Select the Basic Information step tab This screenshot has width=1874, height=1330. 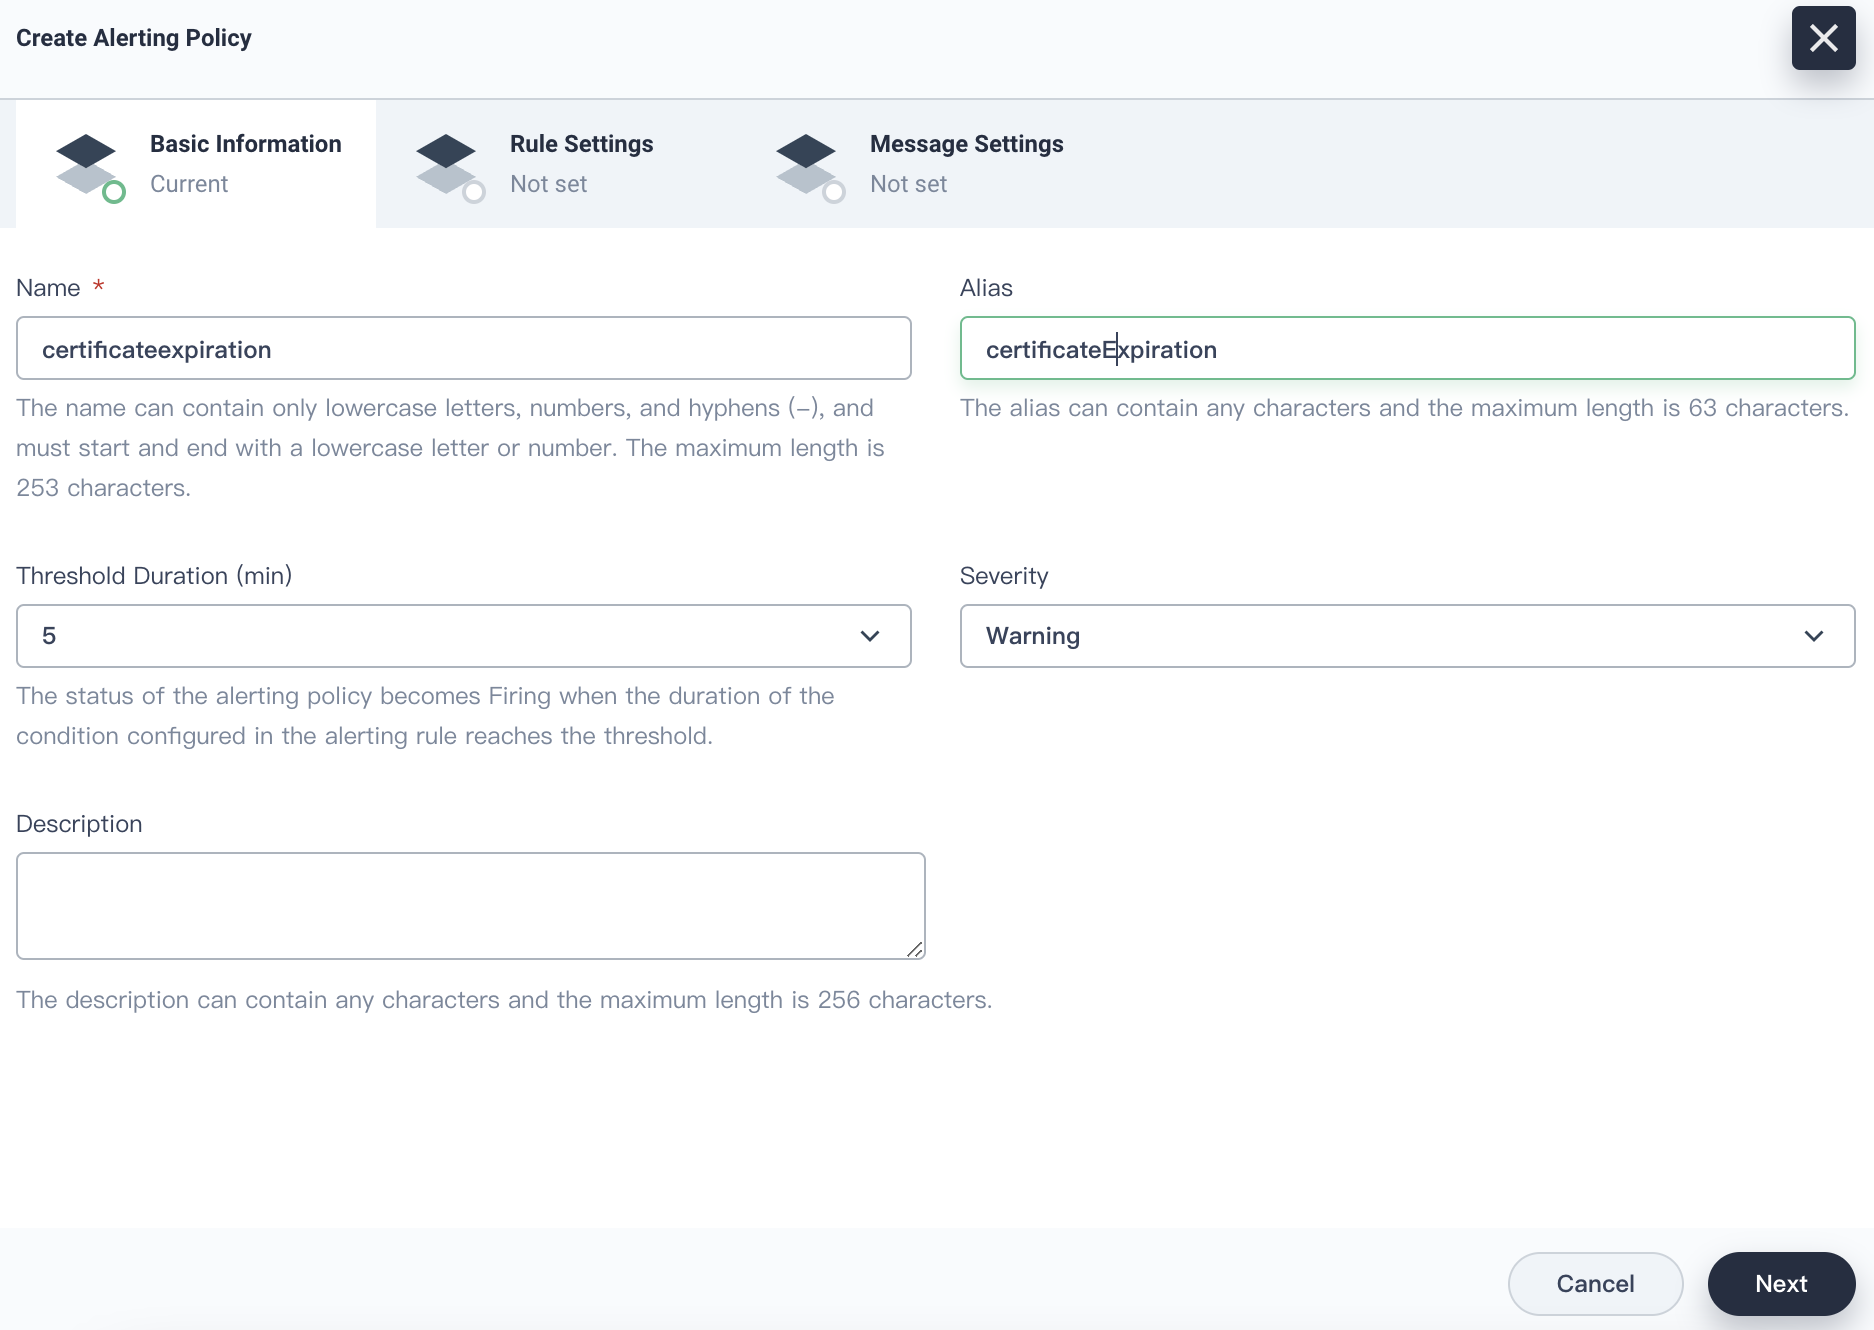click(x=245, y=163)
